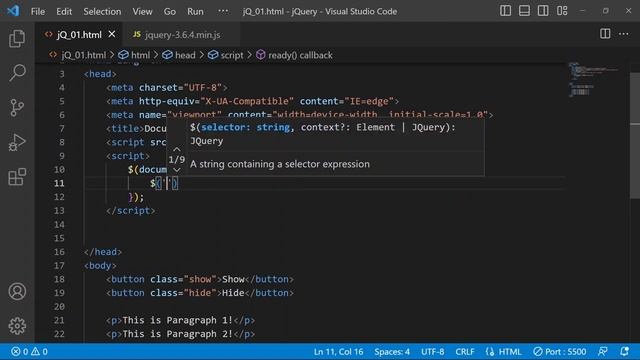Click Ln 11, Col 16 status item
Screen dimensions: 640x360
pyautogui.click(x=338, y=351)
